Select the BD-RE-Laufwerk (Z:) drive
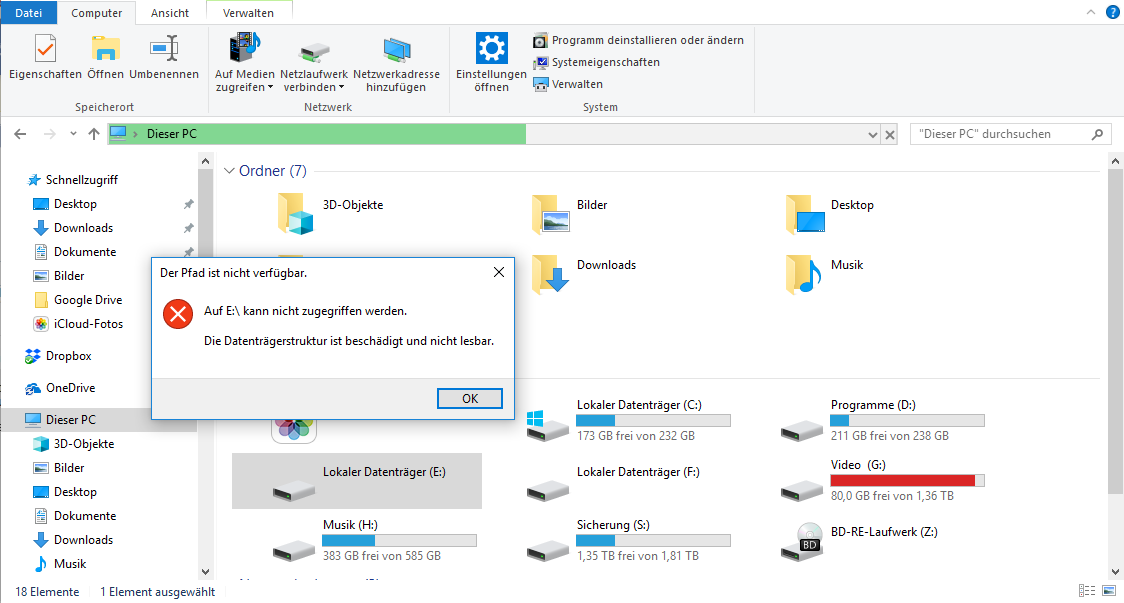1124x603 pixels. coord(859,541)
